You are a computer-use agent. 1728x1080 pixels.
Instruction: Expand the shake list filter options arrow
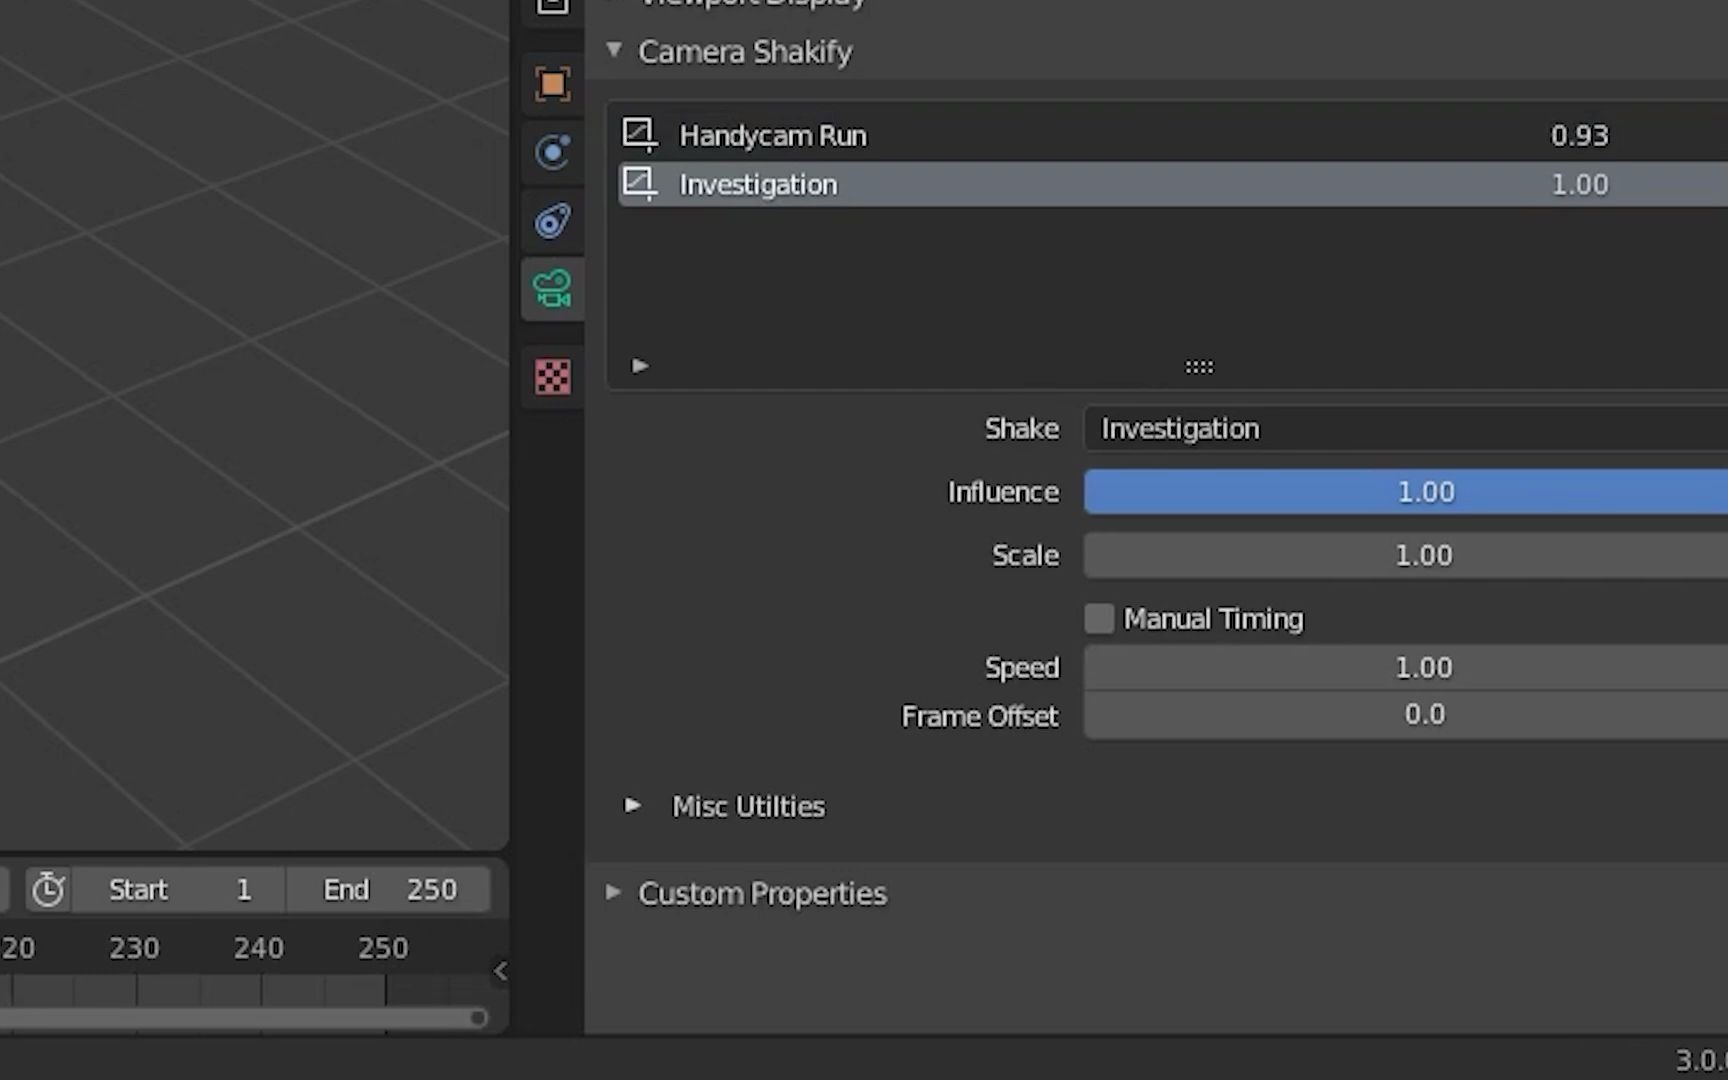click(x=640, y=366)
